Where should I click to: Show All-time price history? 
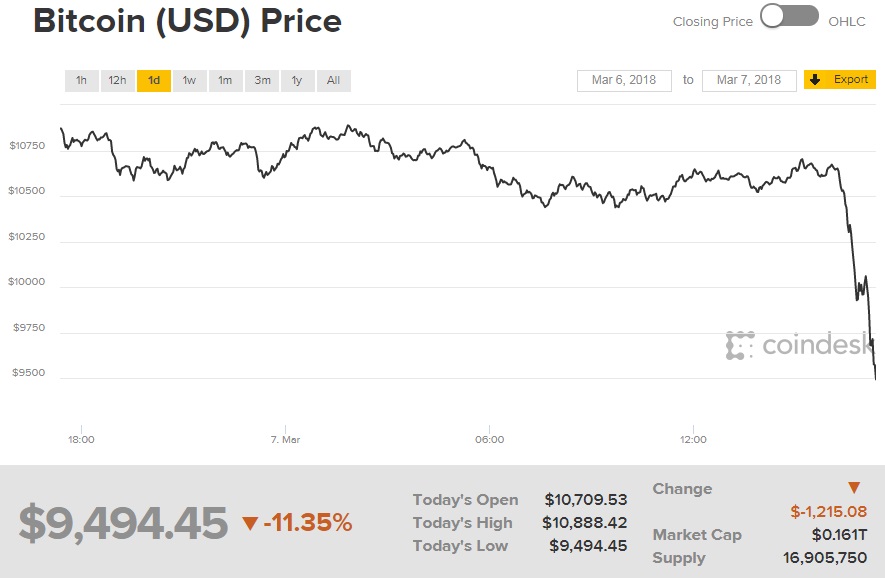[x=333, y=80]
